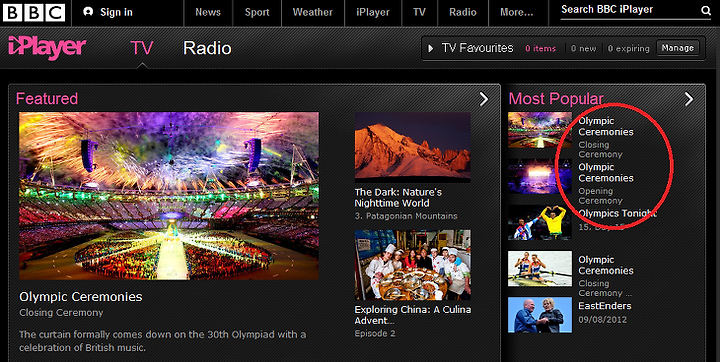The image size is (720, 362).
Task: Click the search magnifier icon
Action: click(706, 11)
